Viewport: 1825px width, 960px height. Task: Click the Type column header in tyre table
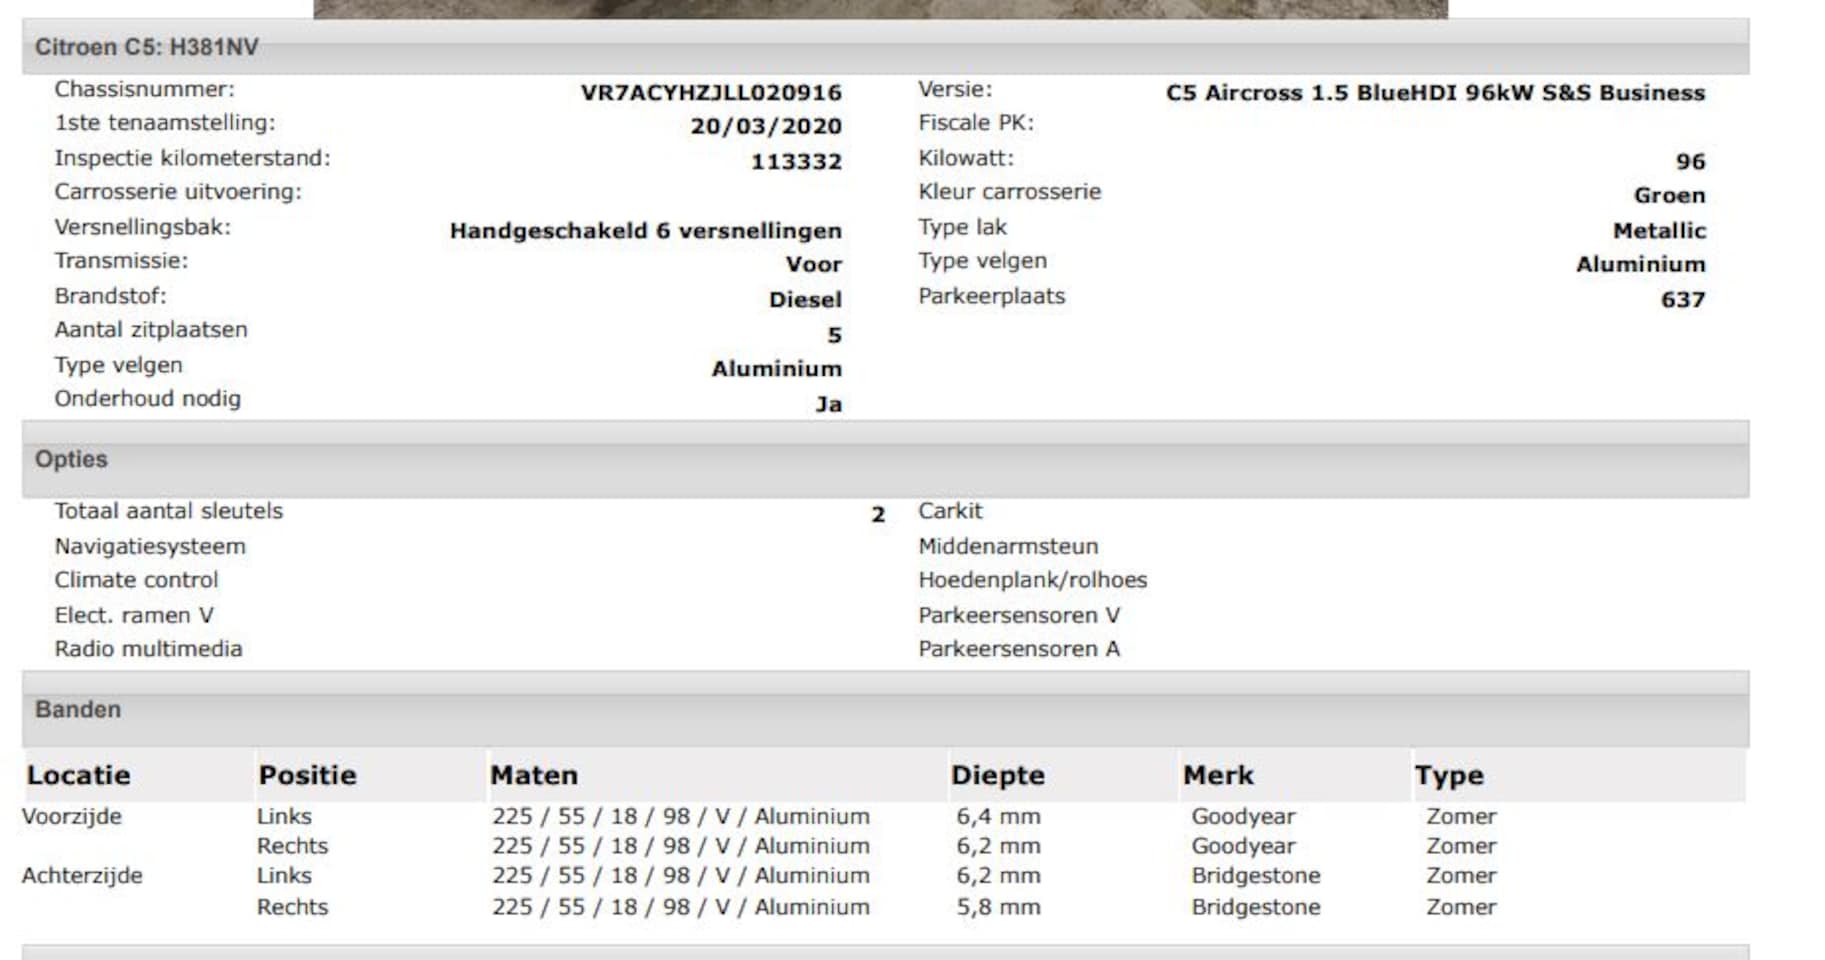coord(1449,775)
